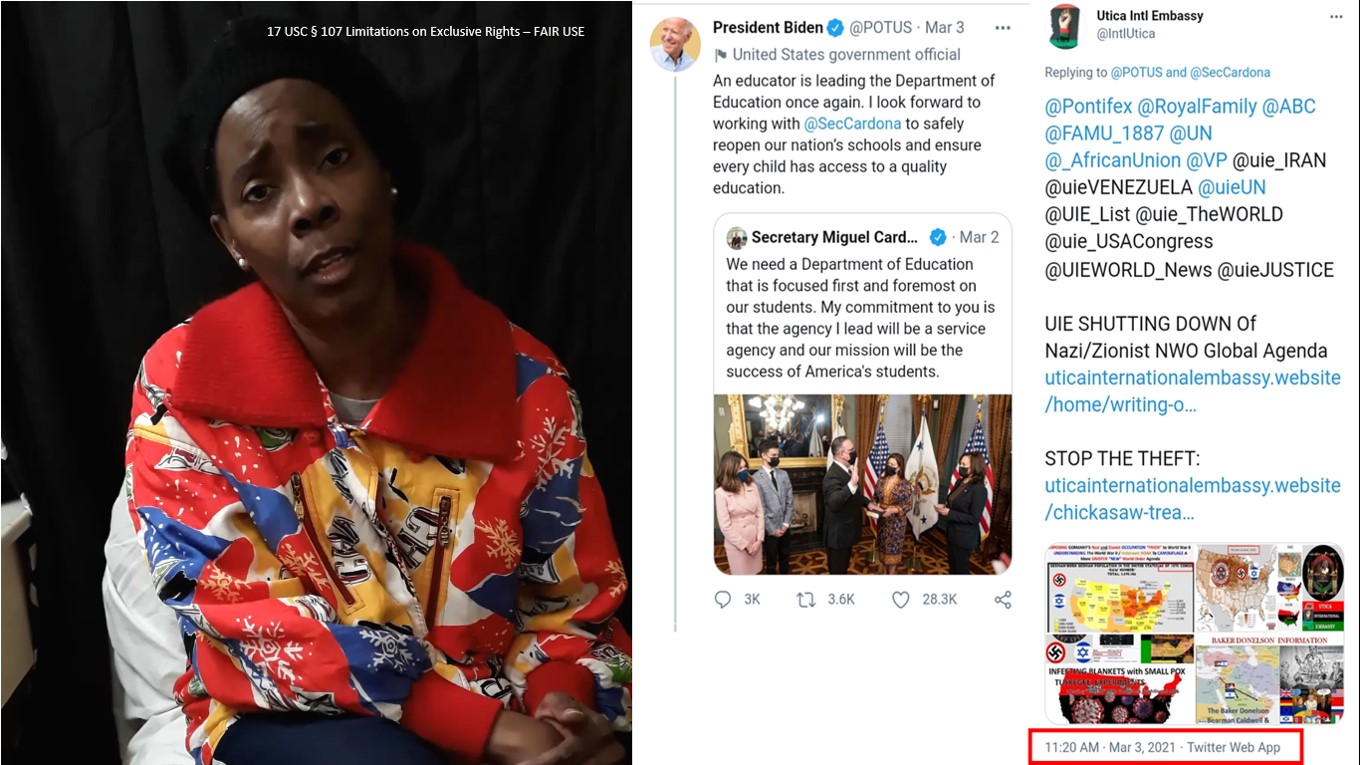Open the US map image in collage
The width and height of the screenshot is (1360, 765).
[1119, 588]
